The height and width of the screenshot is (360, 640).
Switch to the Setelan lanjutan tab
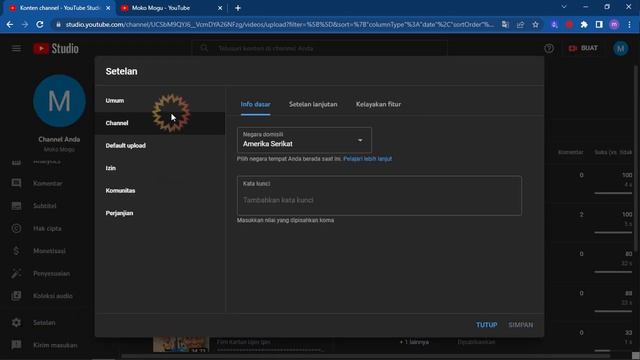click(x=313, y=104)
